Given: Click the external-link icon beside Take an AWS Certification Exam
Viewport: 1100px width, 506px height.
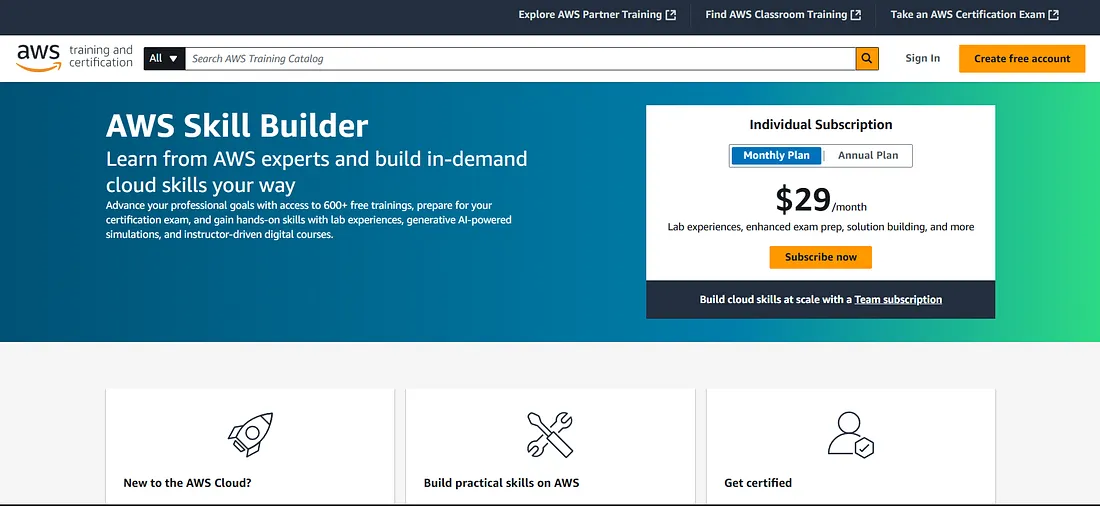Looking at the screenshot, I should (1054, 15).
